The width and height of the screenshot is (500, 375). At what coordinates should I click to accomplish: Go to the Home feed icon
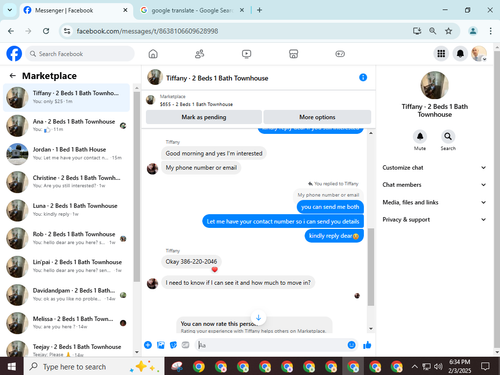click(153, 54)
